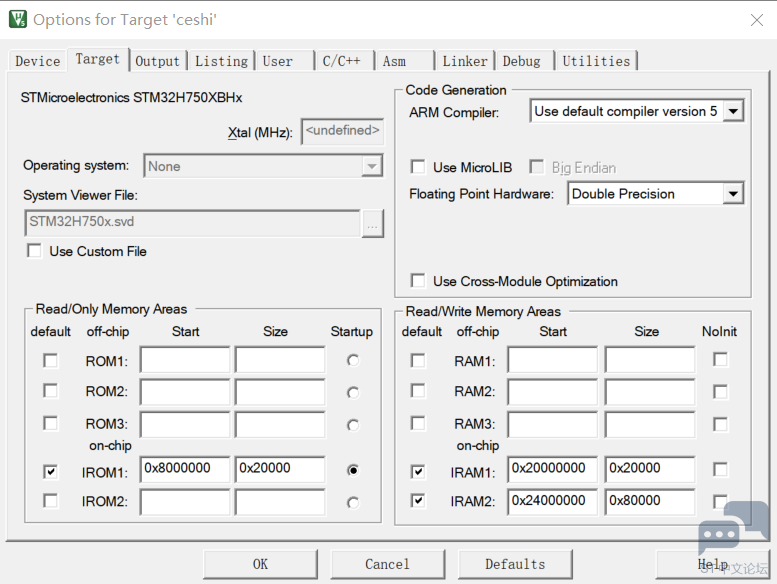The width and height of the screenshot is (777, 584).
Task: Click the Help button
Action: tap(713, 564)
